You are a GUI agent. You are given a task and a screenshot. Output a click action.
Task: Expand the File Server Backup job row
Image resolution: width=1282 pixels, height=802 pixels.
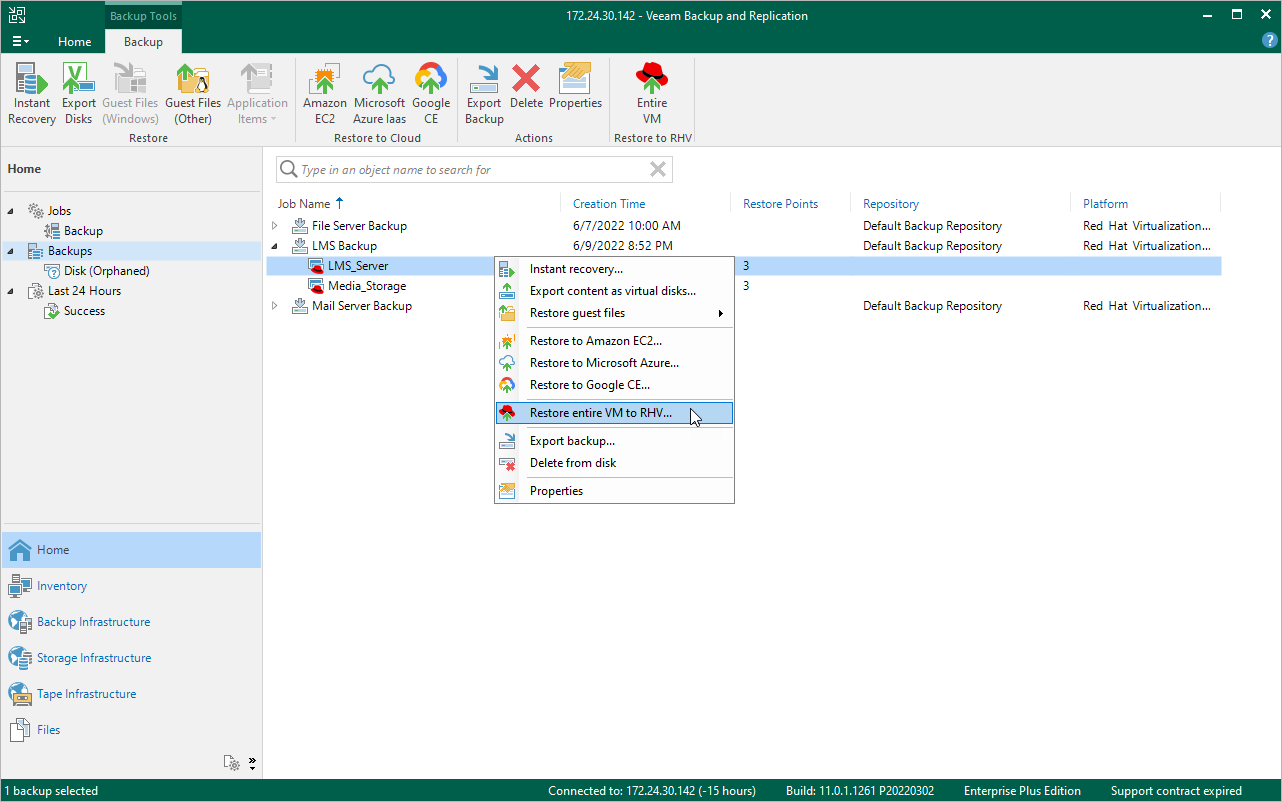pyautogui.click(x=275, y=226)
